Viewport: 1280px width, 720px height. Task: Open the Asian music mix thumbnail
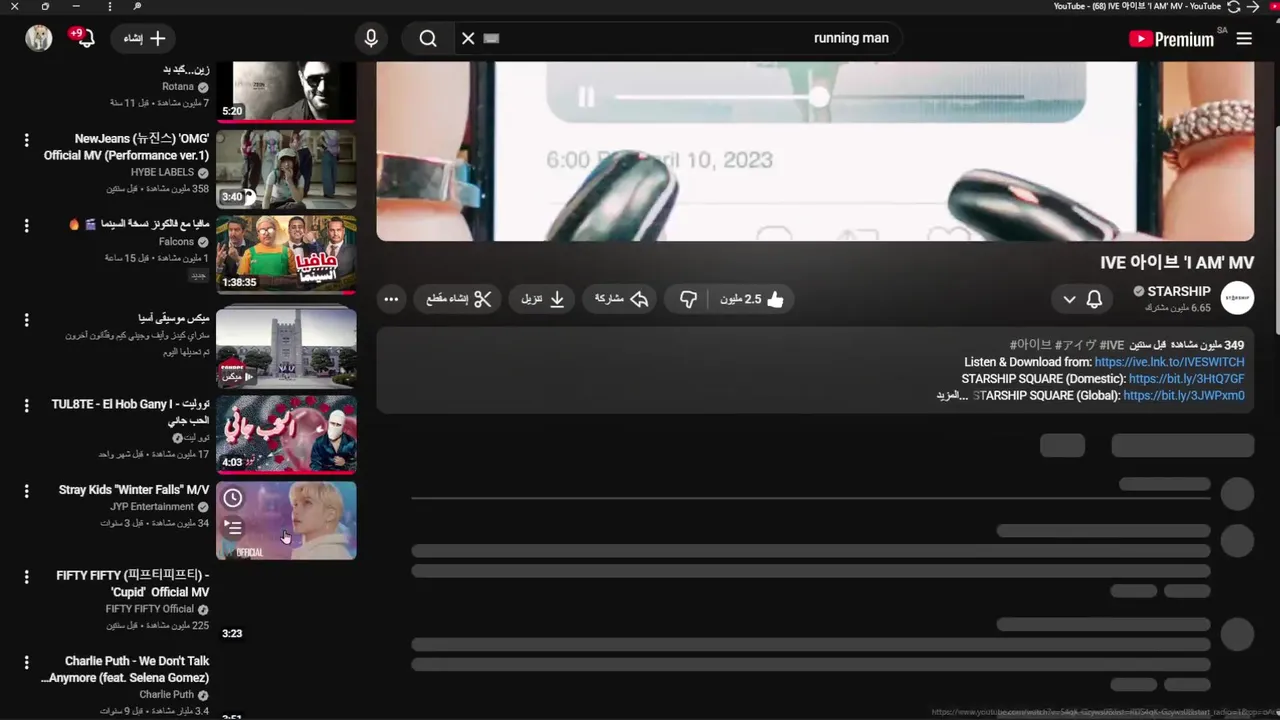point(286,348)
